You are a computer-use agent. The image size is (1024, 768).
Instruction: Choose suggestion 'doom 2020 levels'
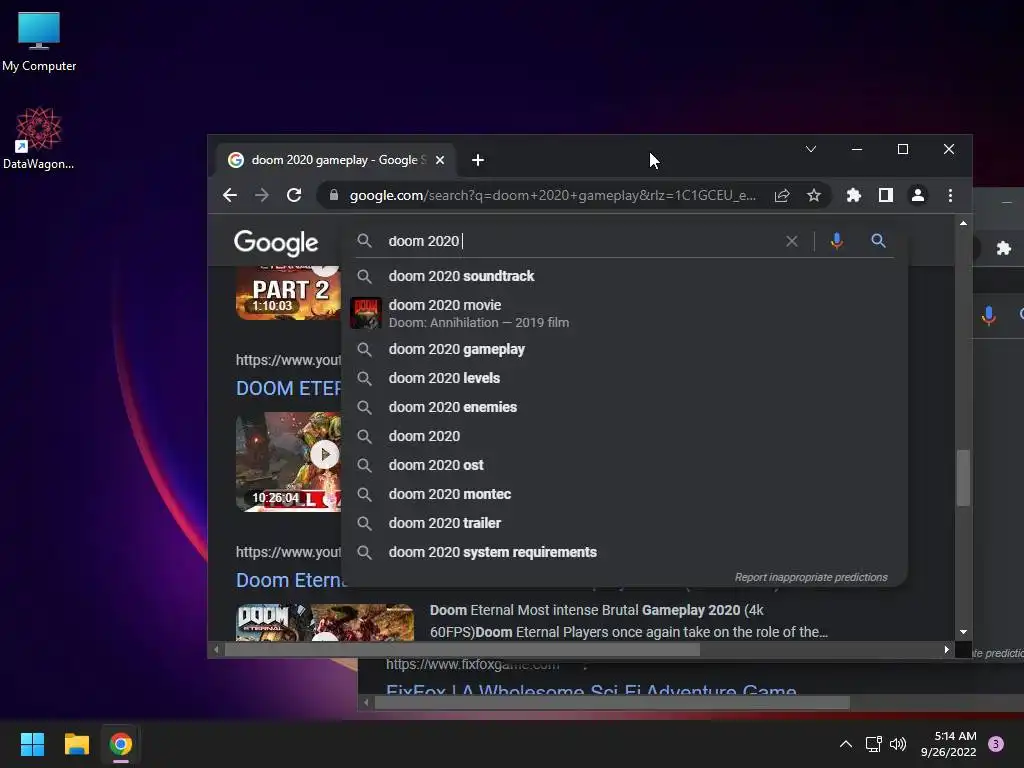click(624, 378)
